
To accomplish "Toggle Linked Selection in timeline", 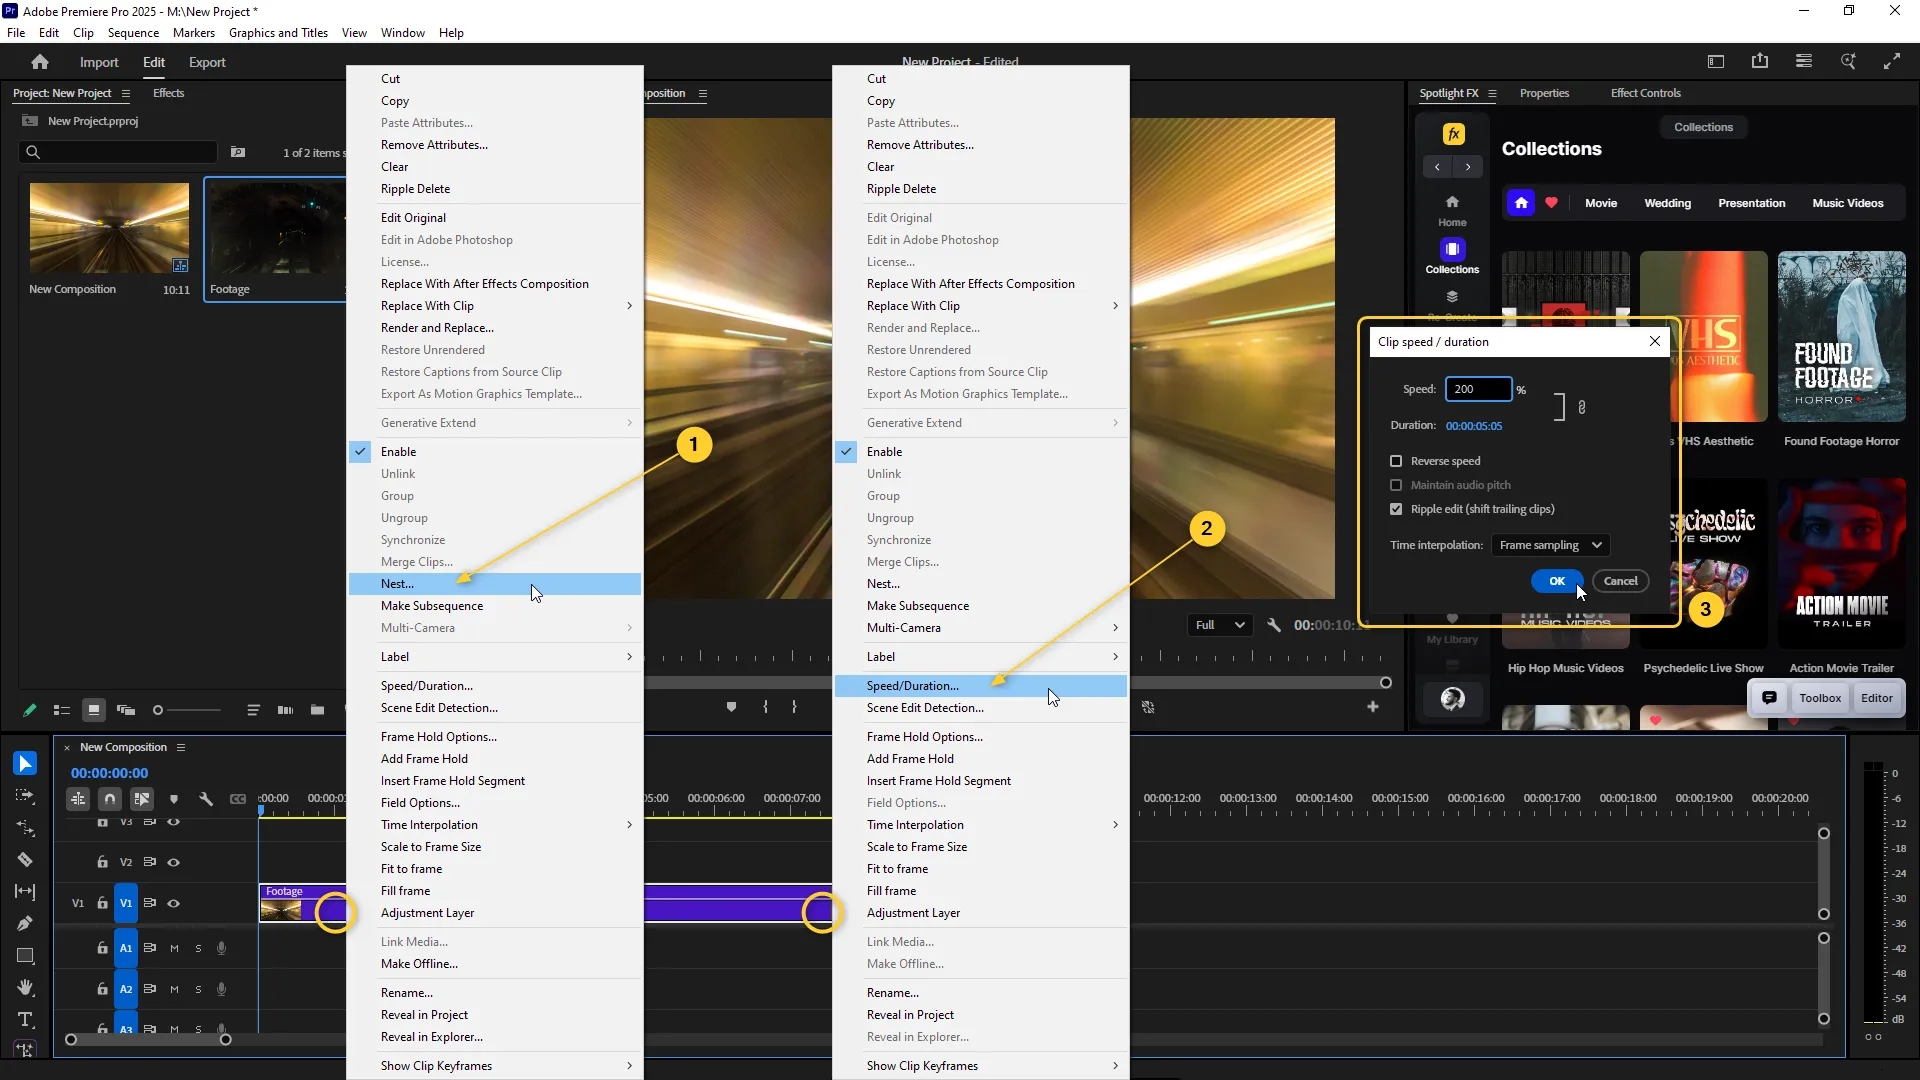I will click(142, 799).
